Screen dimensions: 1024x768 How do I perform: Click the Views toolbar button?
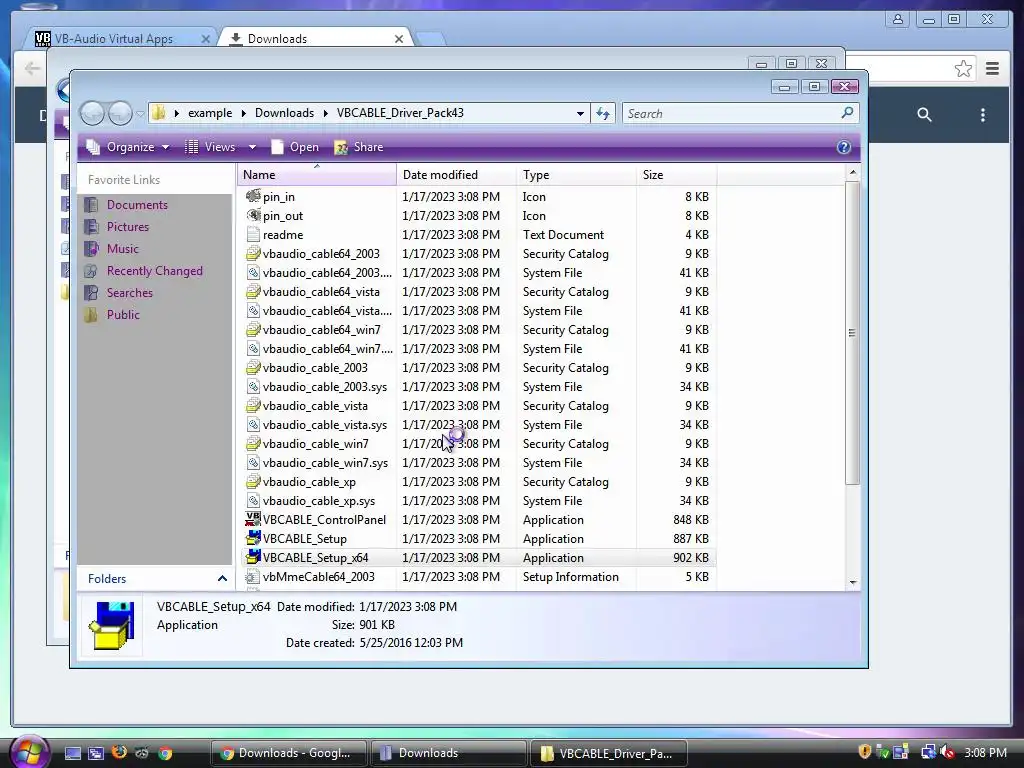pos(211,147)
